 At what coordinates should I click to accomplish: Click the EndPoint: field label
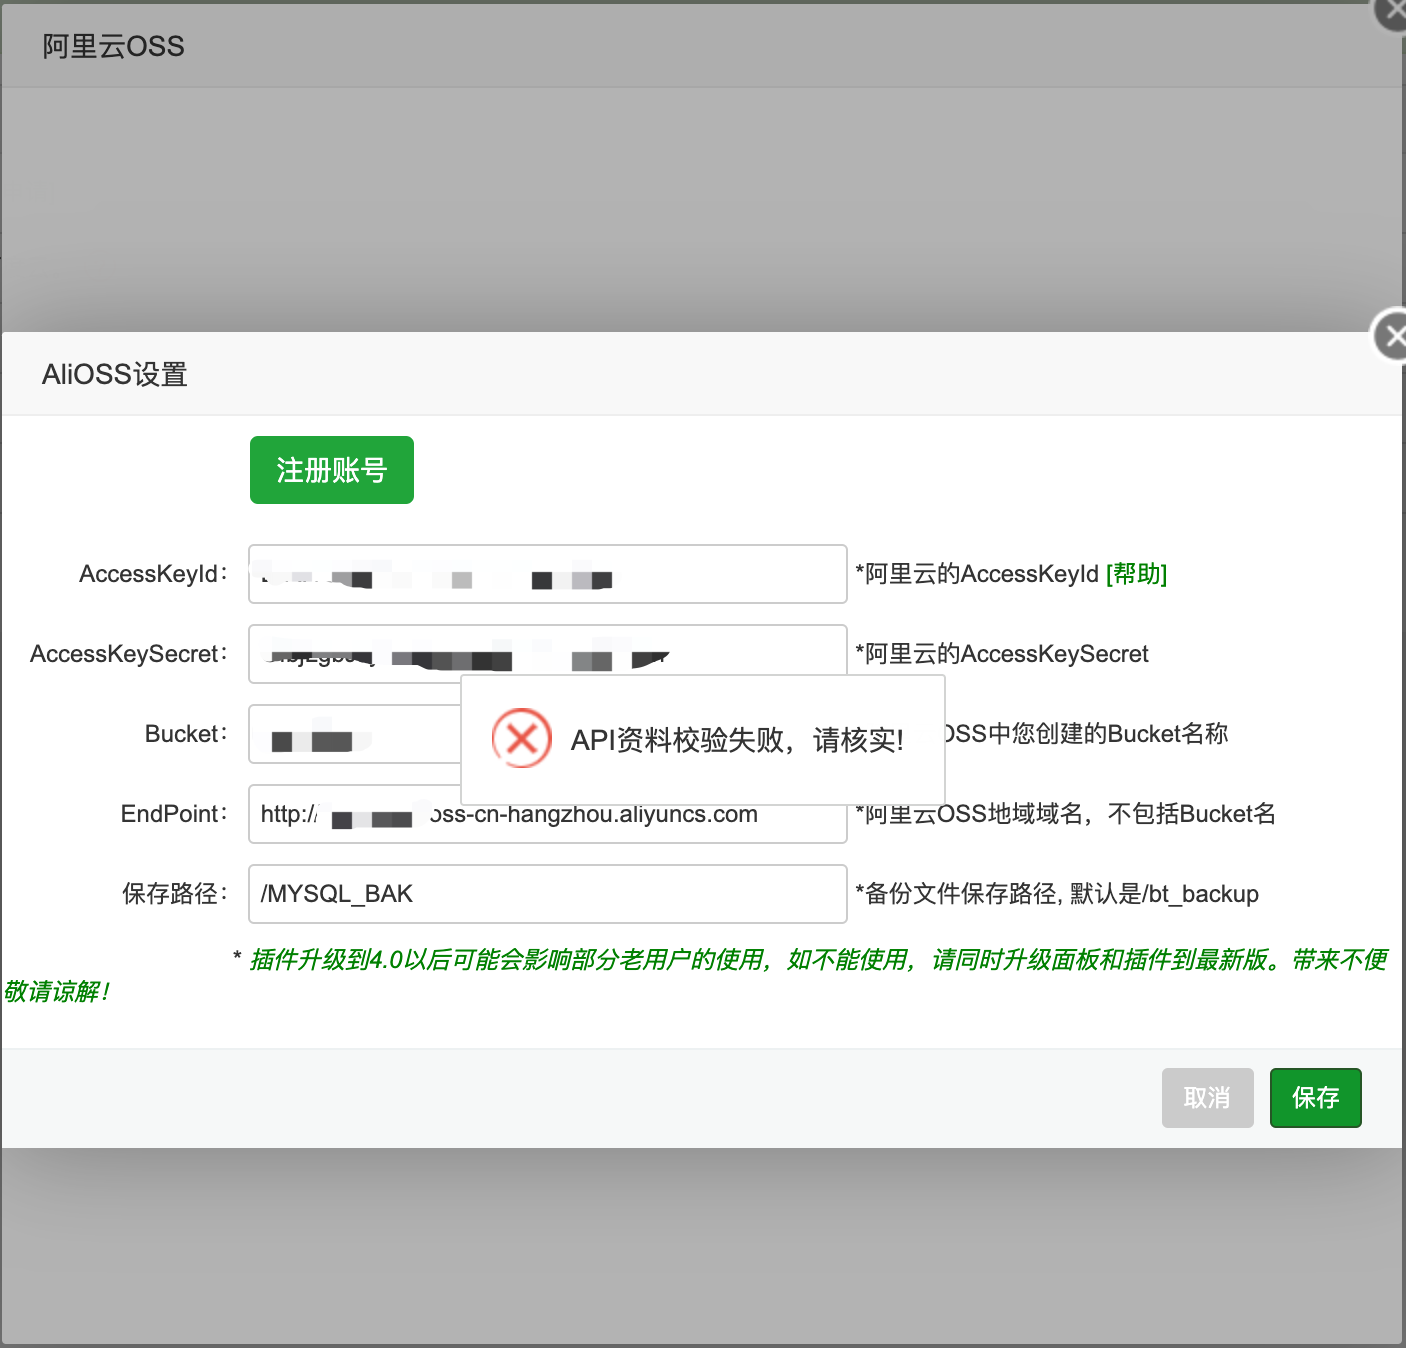(x=174, y=814)
